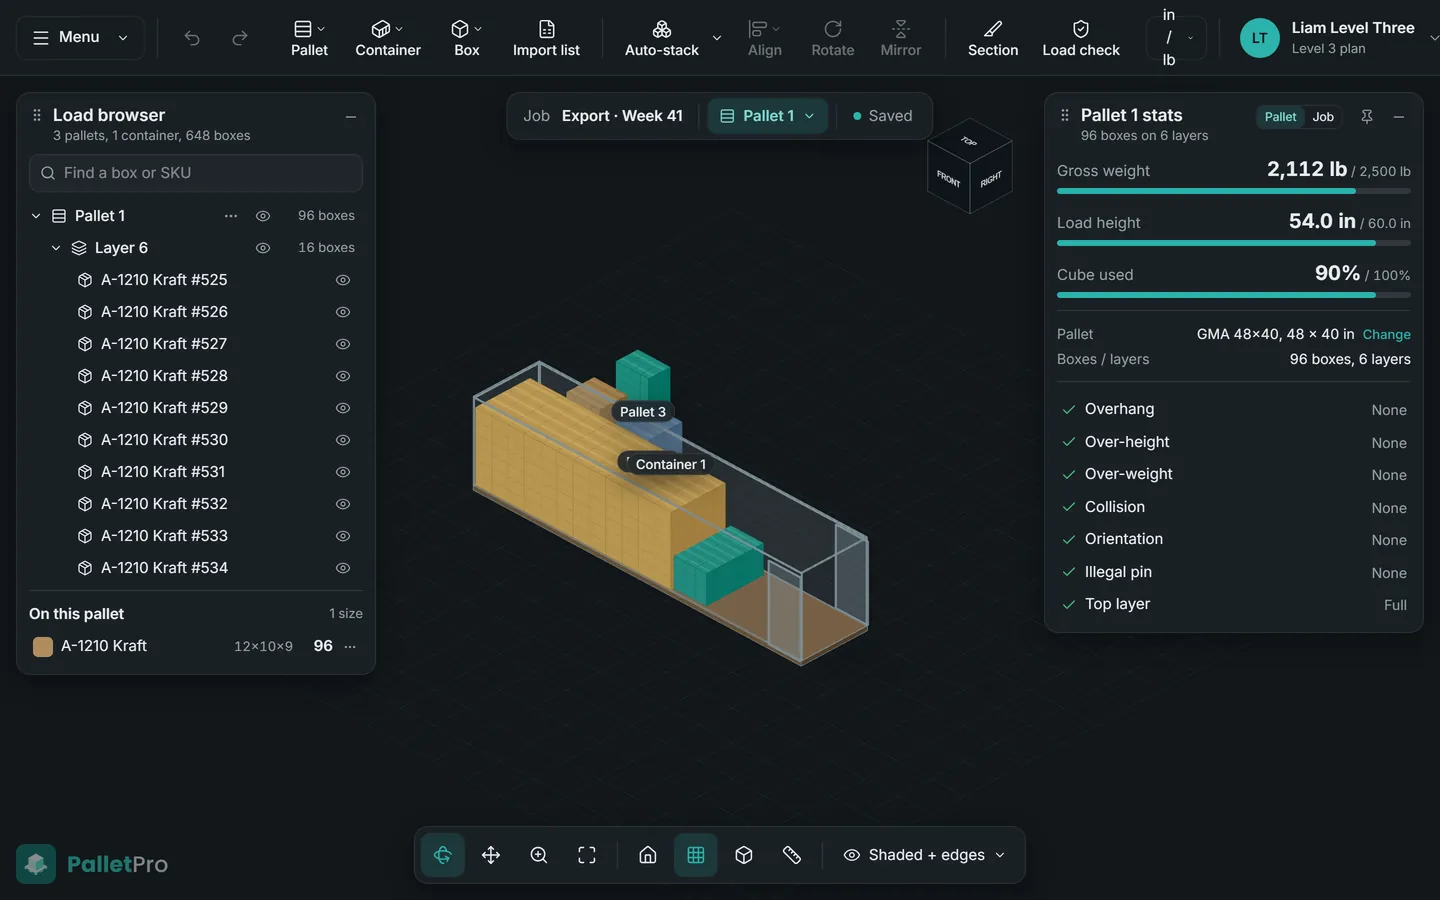This screenshot has width=1440, height=900.
Task: Click the 3D cube view icon
Action: [x=744, y=855]
